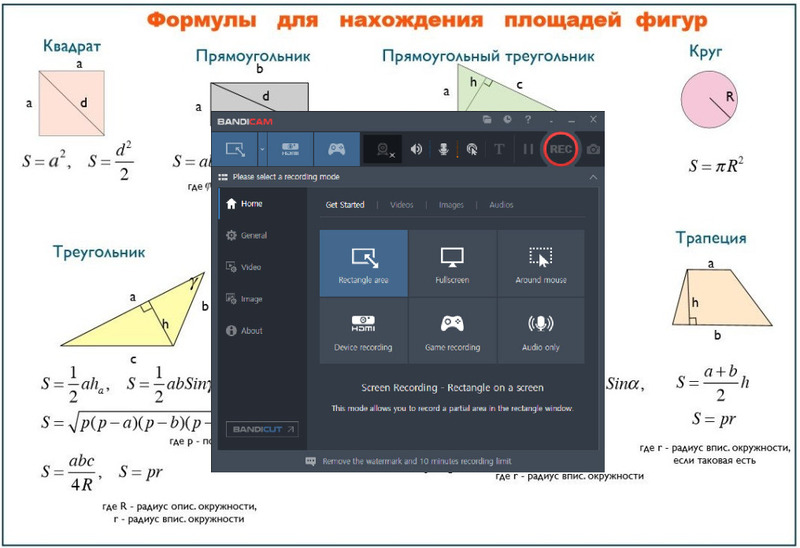Screen dimensions: 800x548
Task: Select the Rectangle area tile
Action: coord(364,263)
